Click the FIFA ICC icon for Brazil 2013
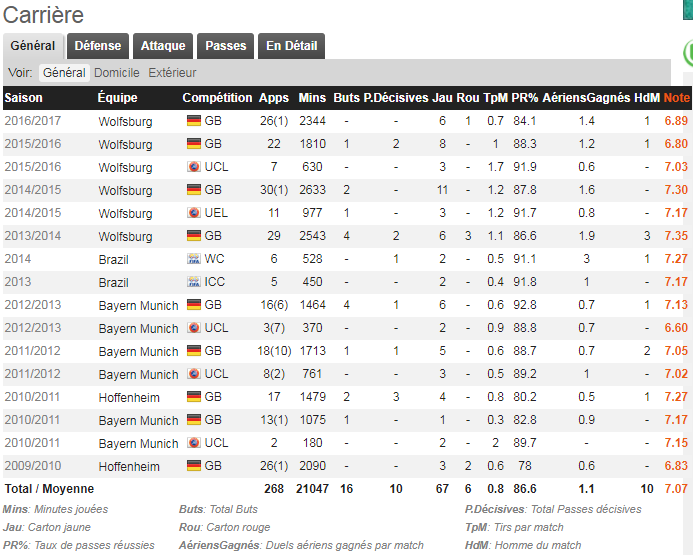This screenshot has height=555, width=693. pos(194,281)
